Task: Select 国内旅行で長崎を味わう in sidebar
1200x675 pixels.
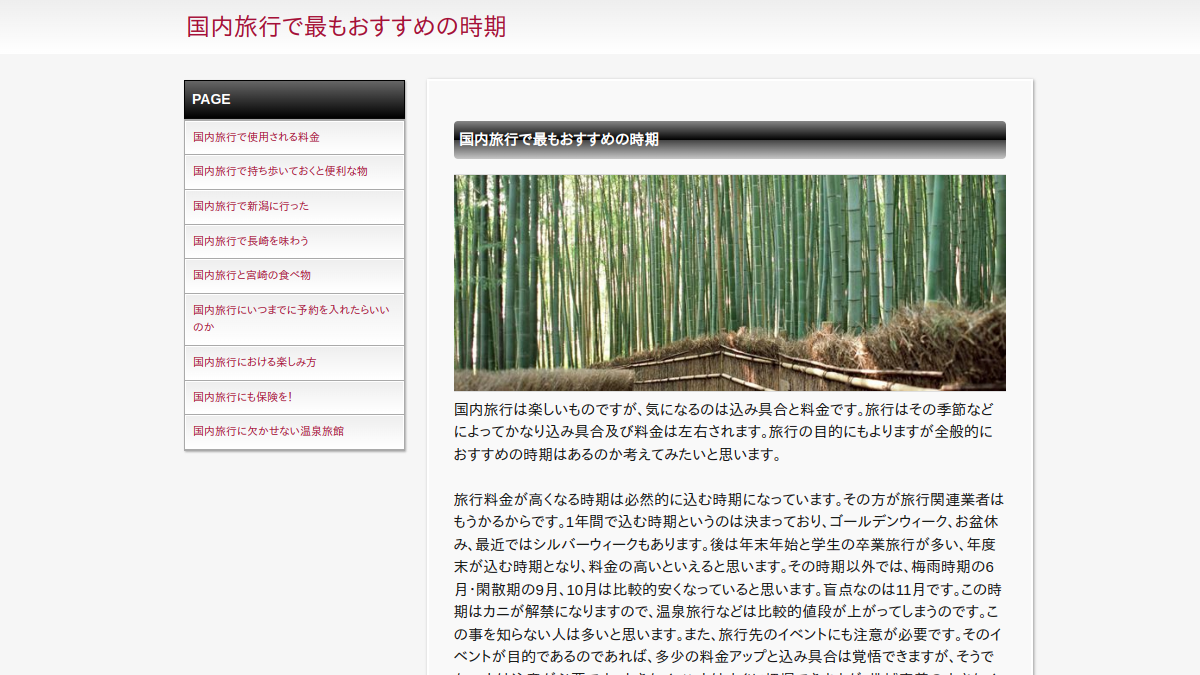Action: click(294, 241)
